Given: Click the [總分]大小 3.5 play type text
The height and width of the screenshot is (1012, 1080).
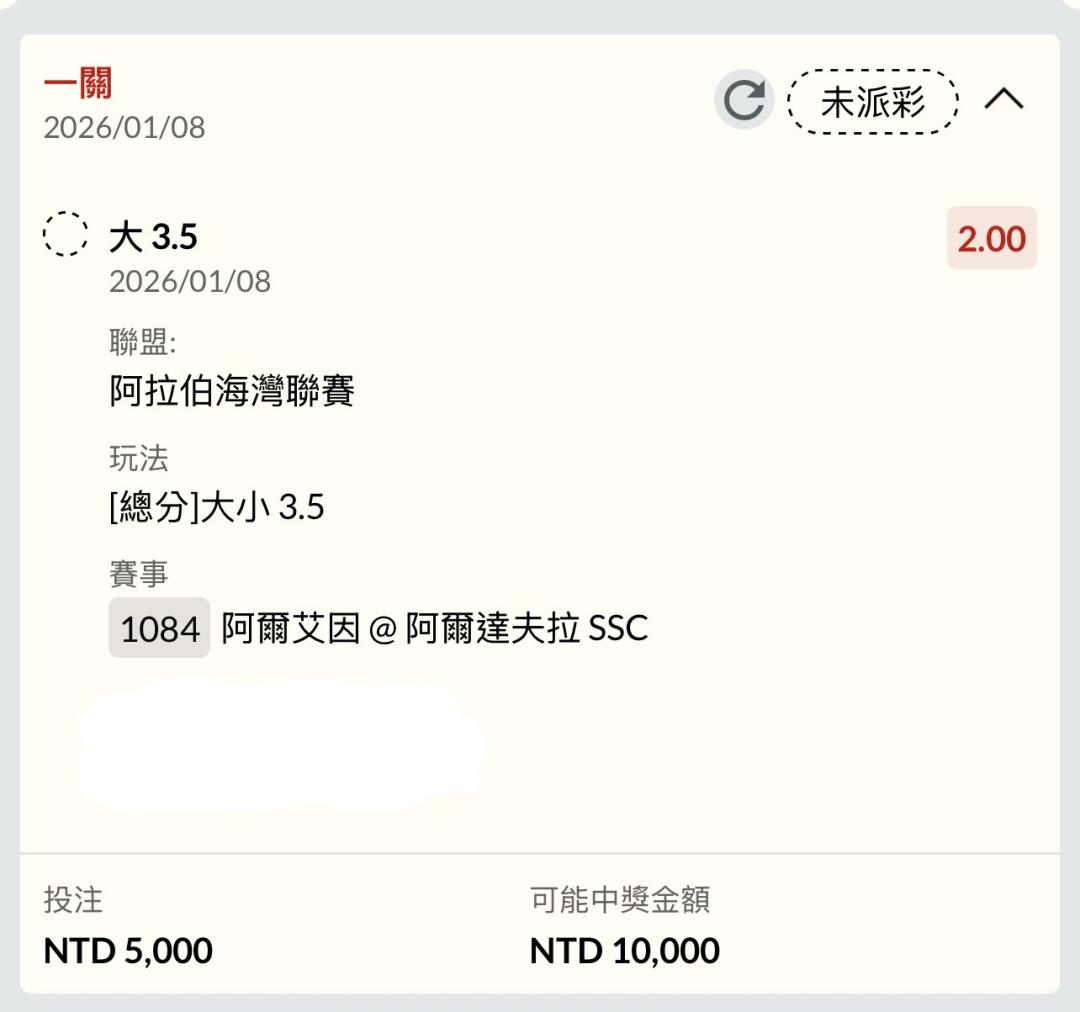Looking at the screenshot, I should click(216, 507).
